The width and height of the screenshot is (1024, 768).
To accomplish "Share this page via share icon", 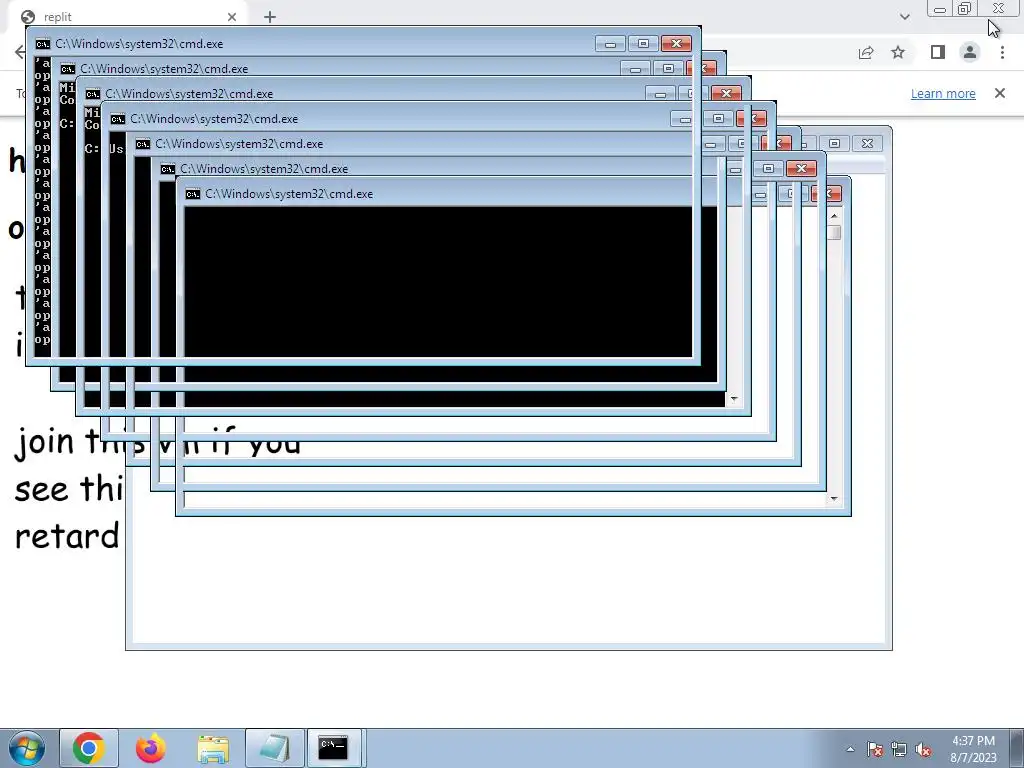I will (866, 52).
